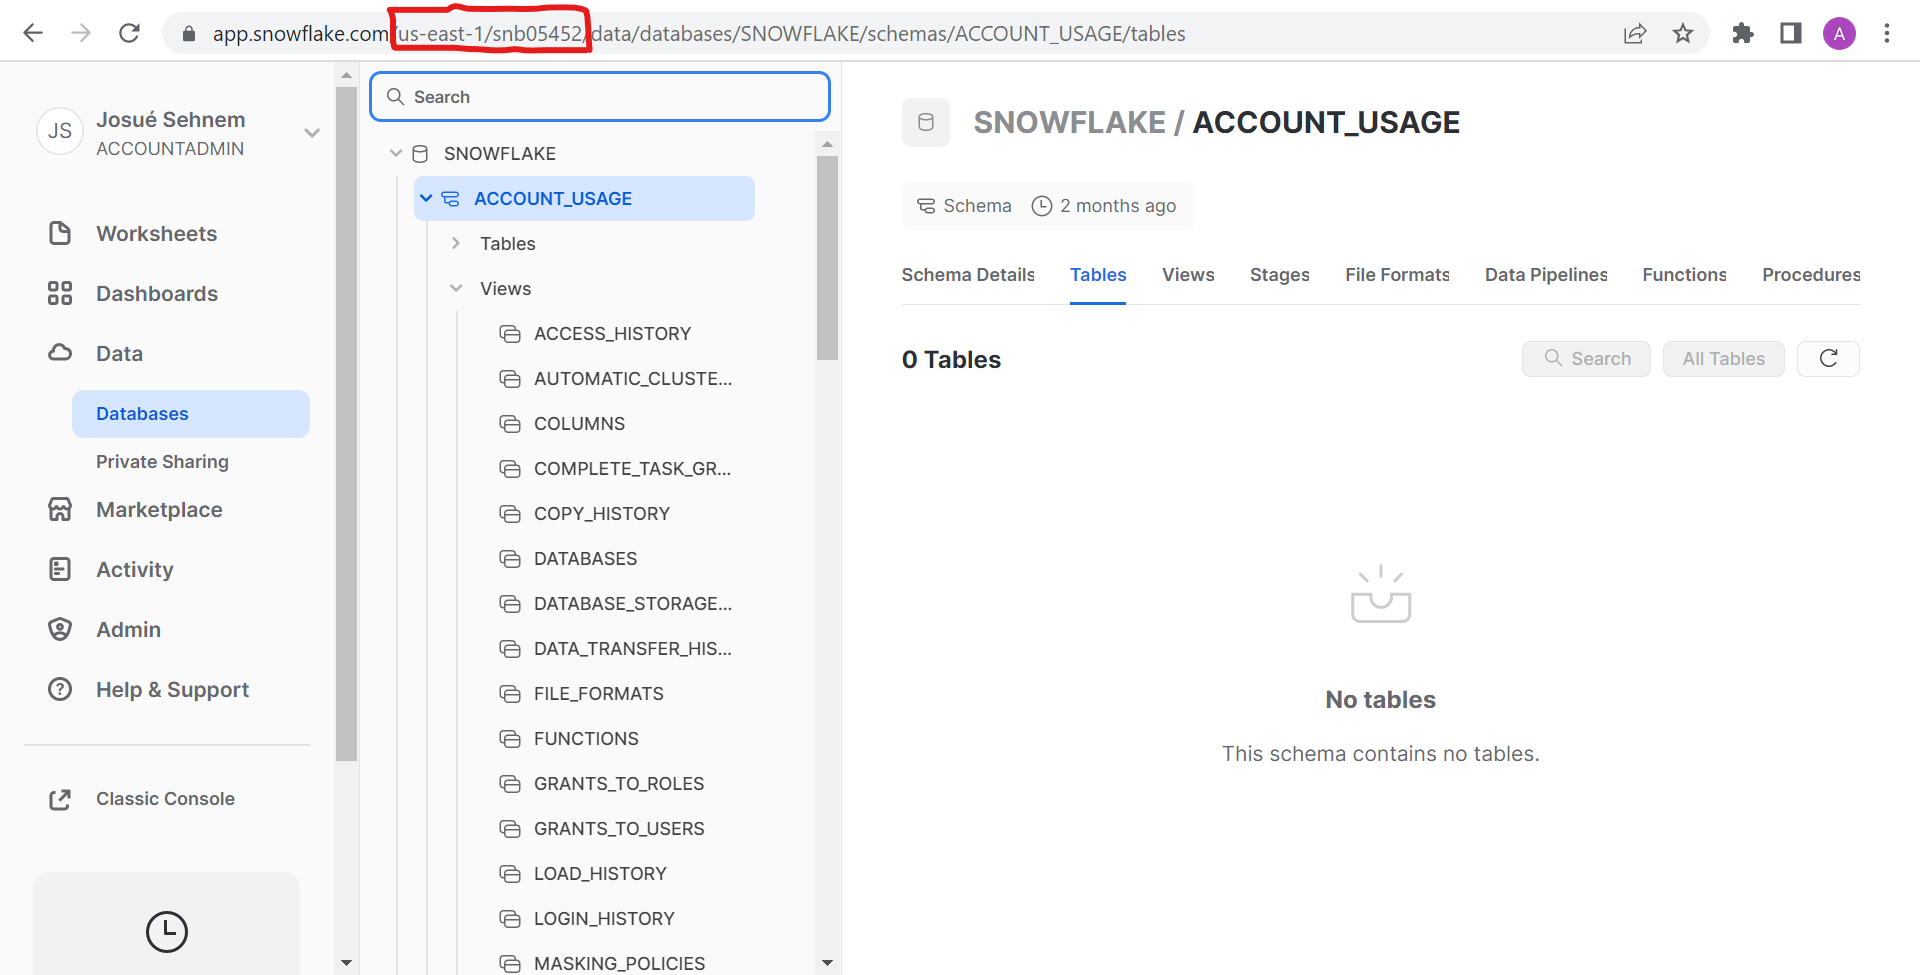Click the clock icon in the bottom card

pos(167,931)
